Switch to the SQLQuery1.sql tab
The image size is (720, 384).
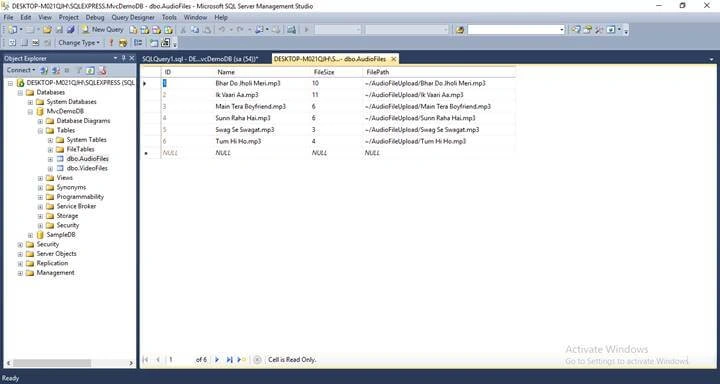[x=200, y=59]
